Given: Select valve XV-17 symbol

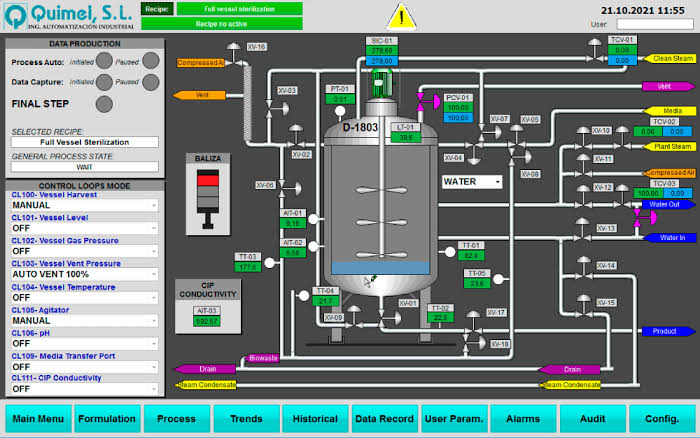Looking at the screenshot, I should coord(473,323).
